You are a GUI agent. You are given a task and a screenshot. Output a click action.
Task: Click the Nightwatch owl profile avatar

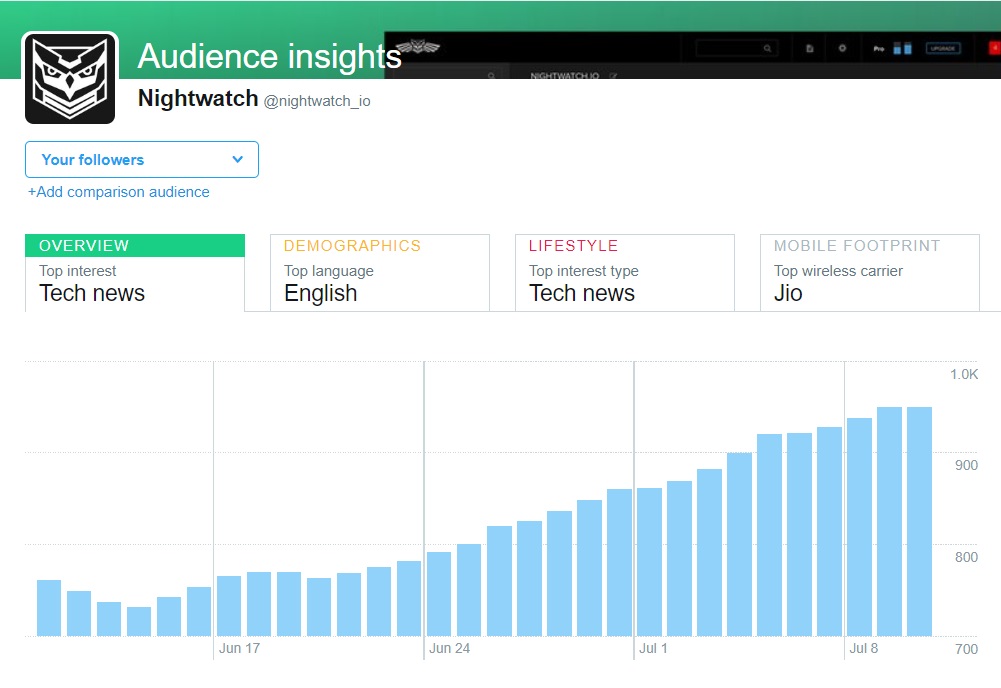[x=70, y=78]
